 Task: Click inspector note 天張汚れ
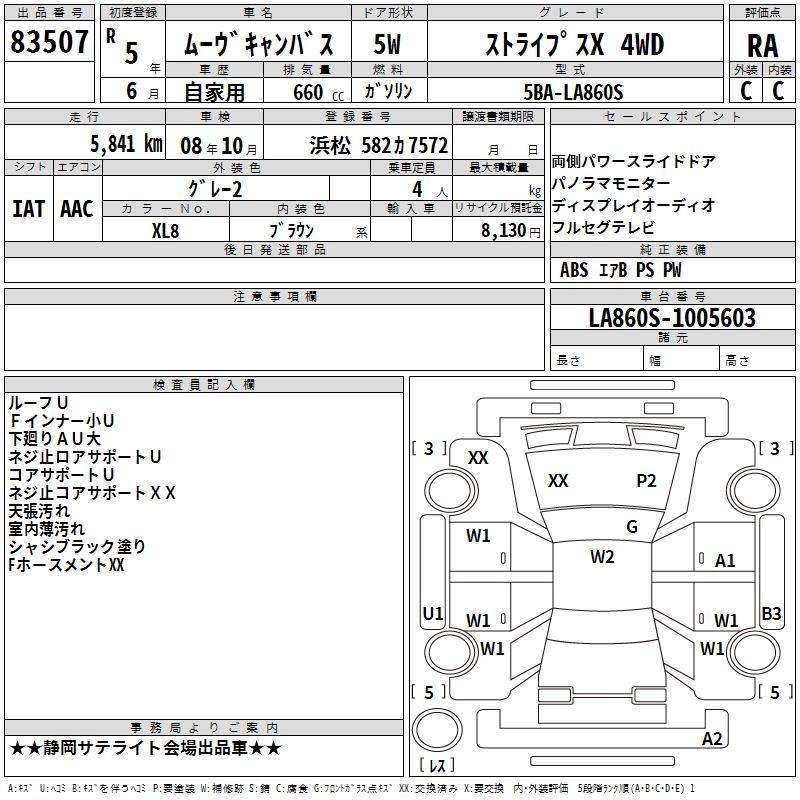[x=39, y=511]
